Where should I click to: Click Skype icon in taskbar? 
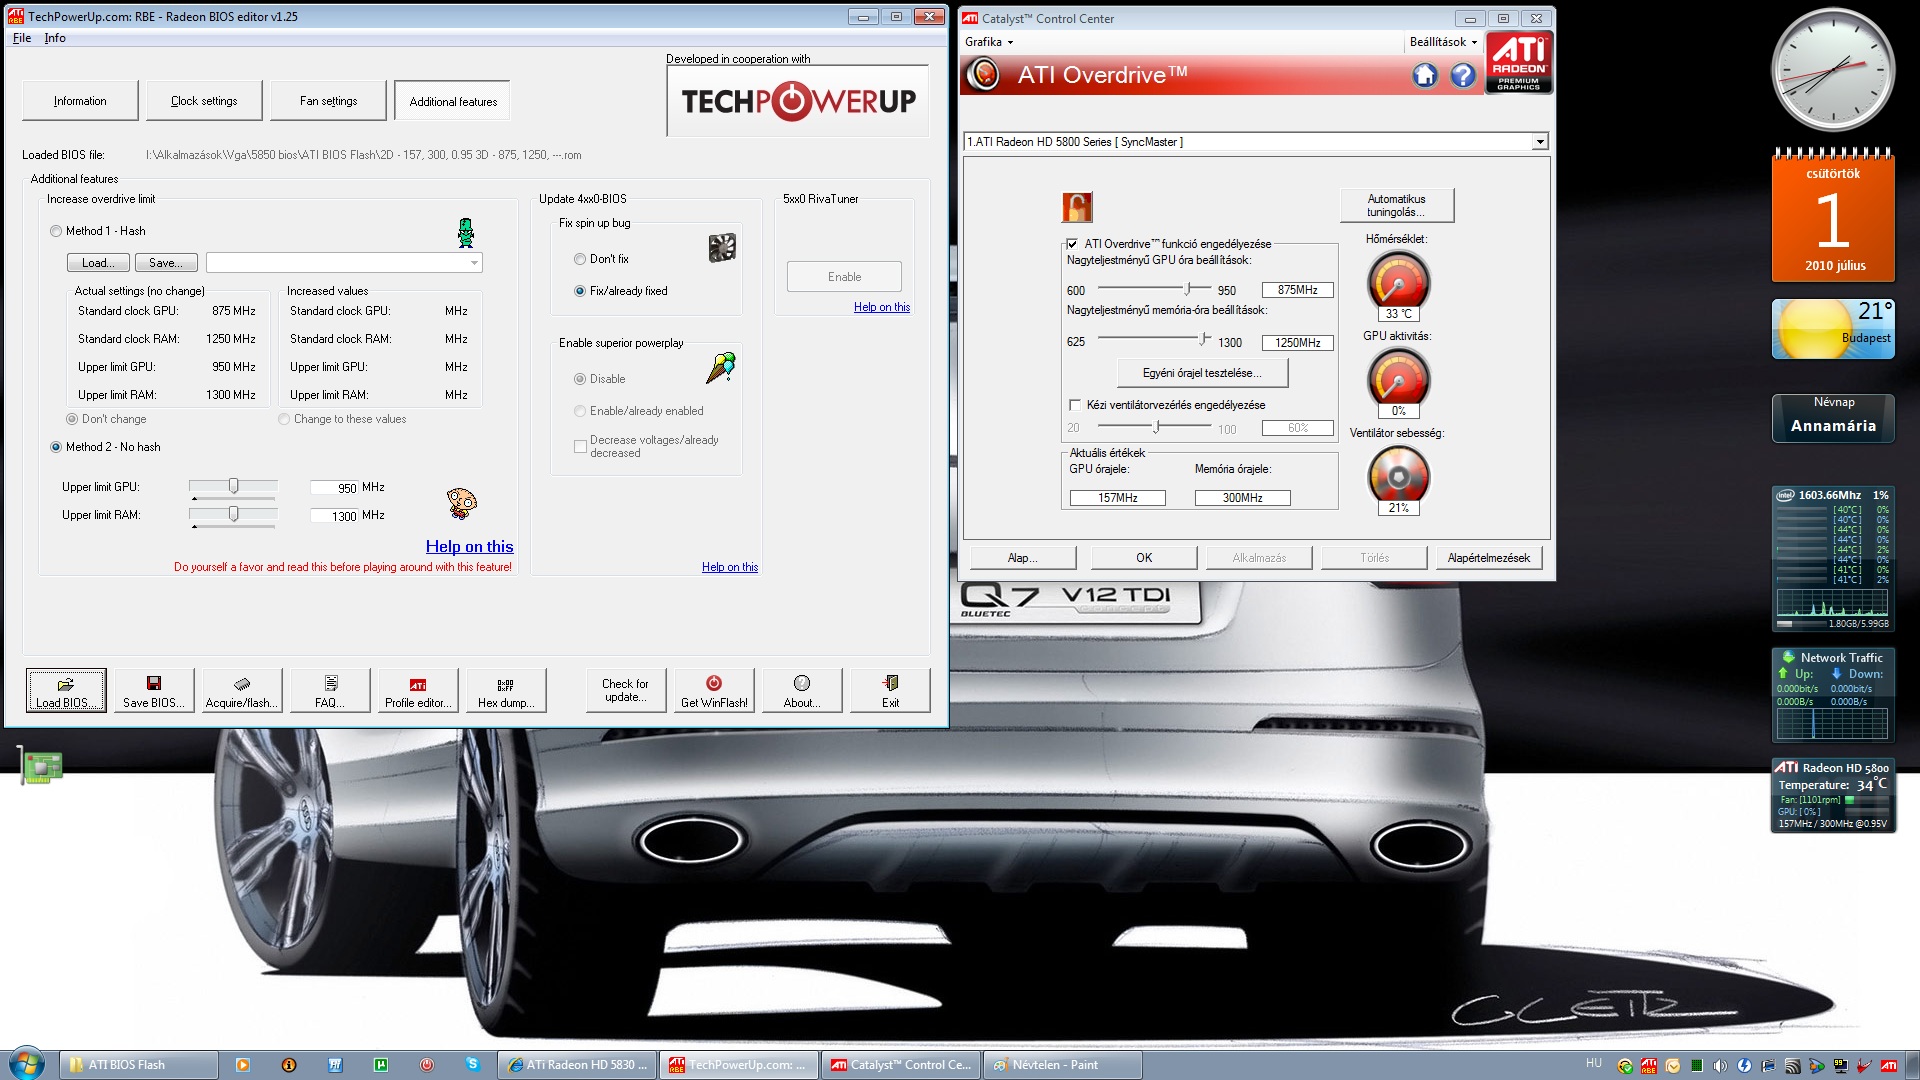click(x=472, y=1065)
